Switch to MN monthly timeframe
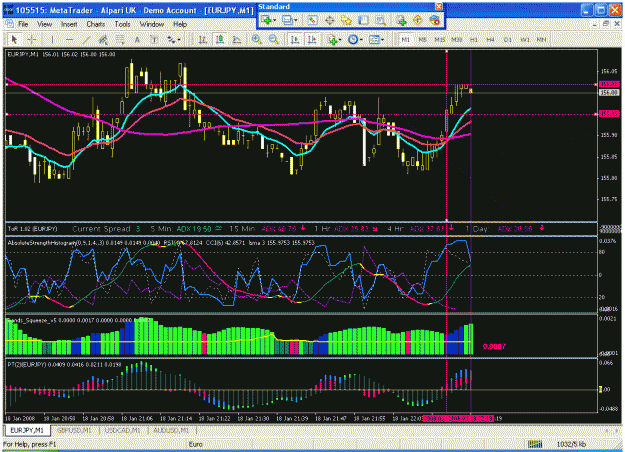 coord(541,39)
